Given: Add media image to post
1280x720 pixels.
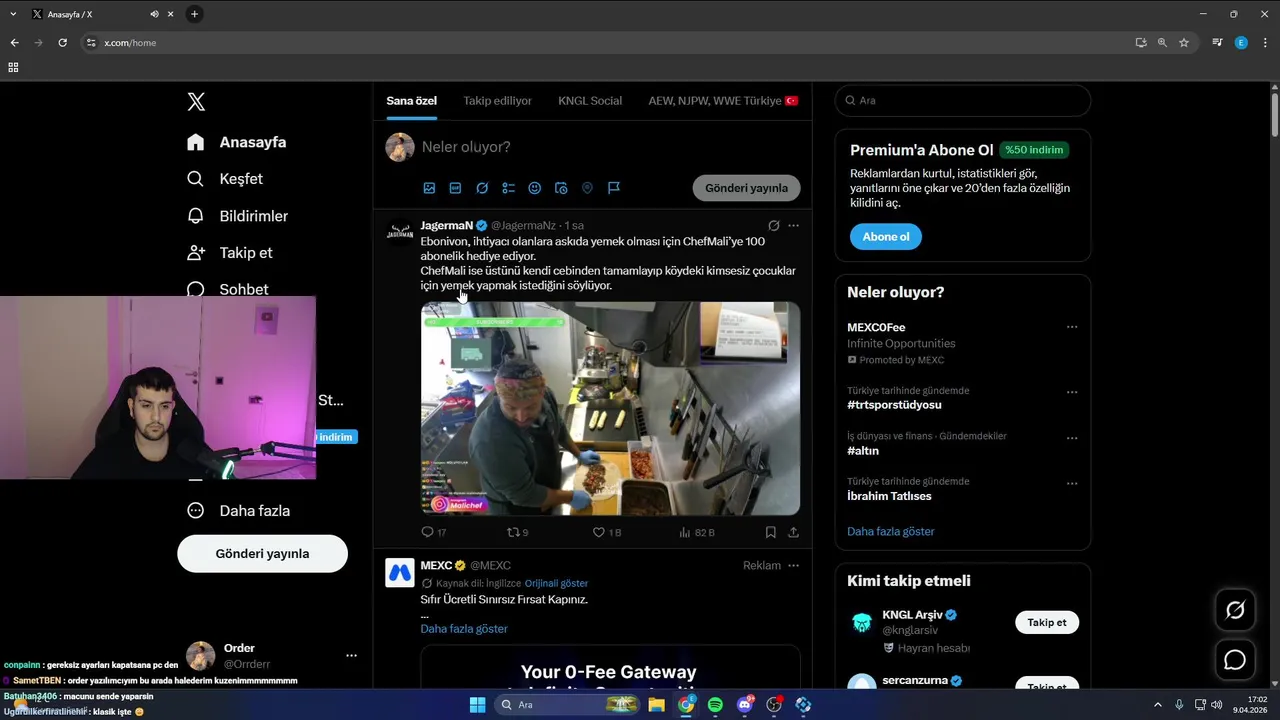Looking at the screenshot, I should click(x=429, y=188).
